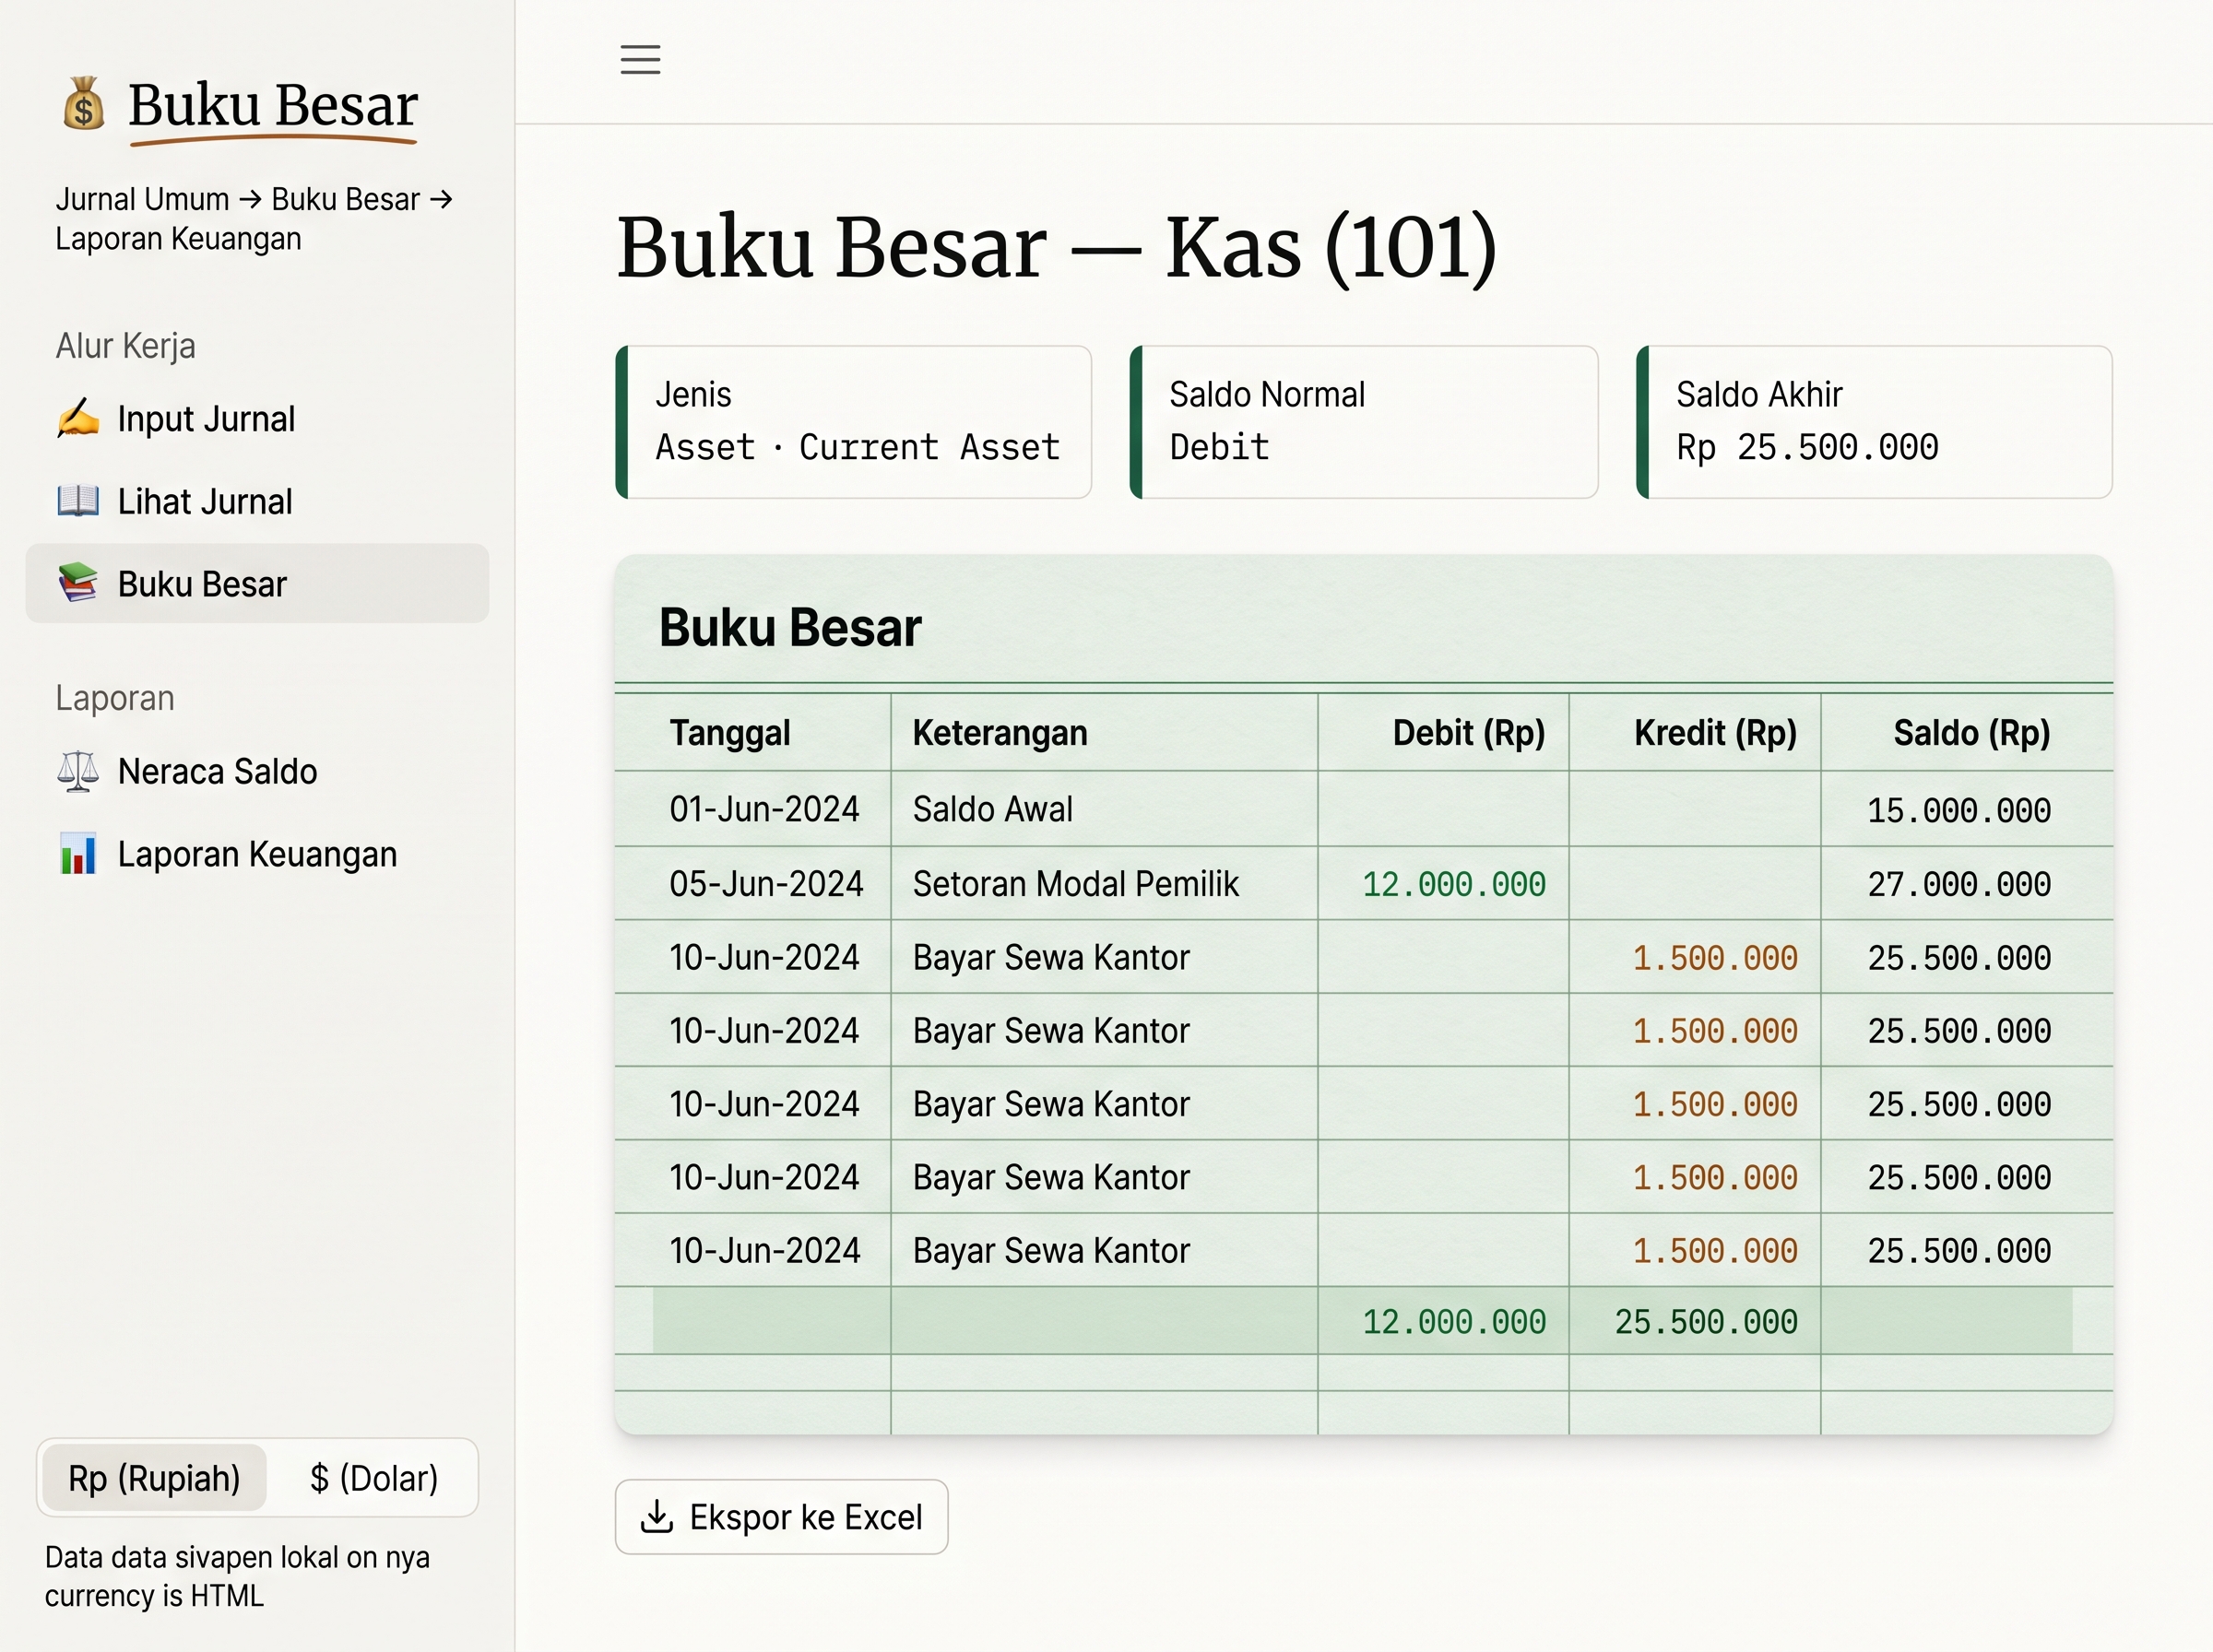Open the hamburger menu icon

[x=640, y=60]
